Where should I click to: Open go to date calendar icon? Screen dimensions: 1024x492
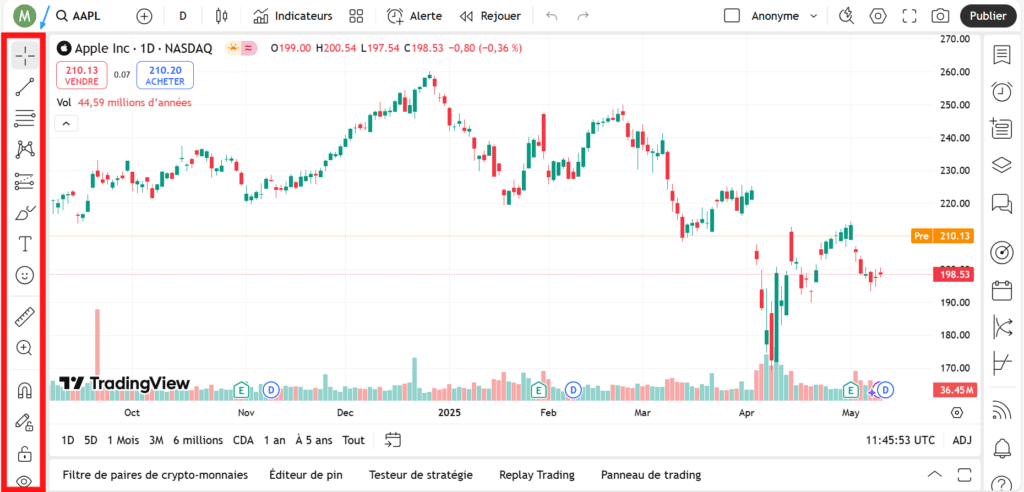pos(392,440)
